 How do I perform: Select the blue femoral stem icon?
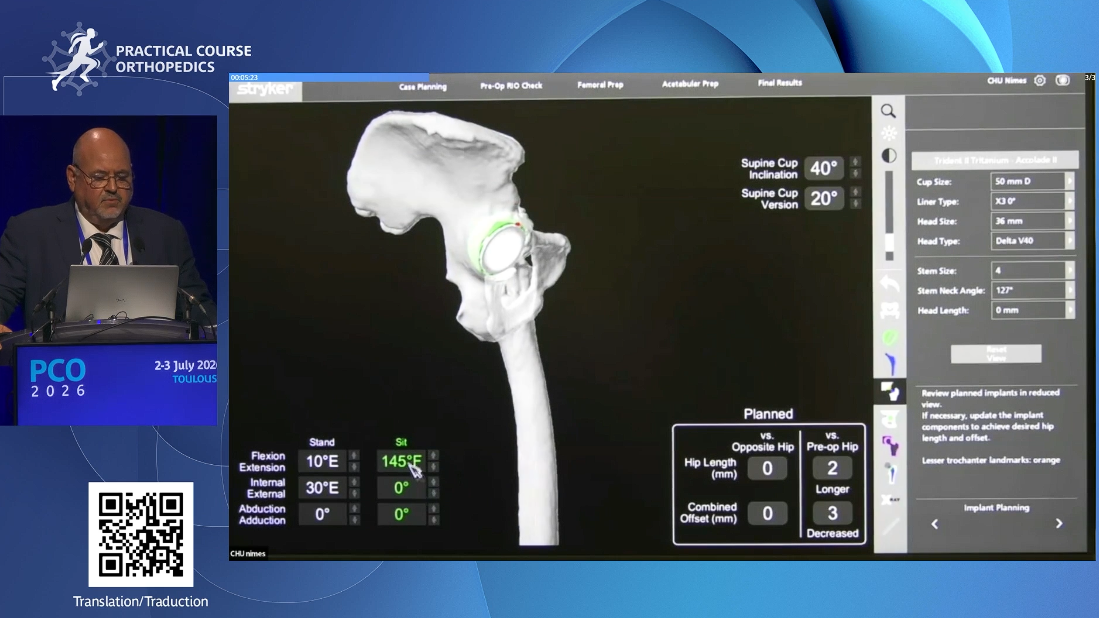890,364
